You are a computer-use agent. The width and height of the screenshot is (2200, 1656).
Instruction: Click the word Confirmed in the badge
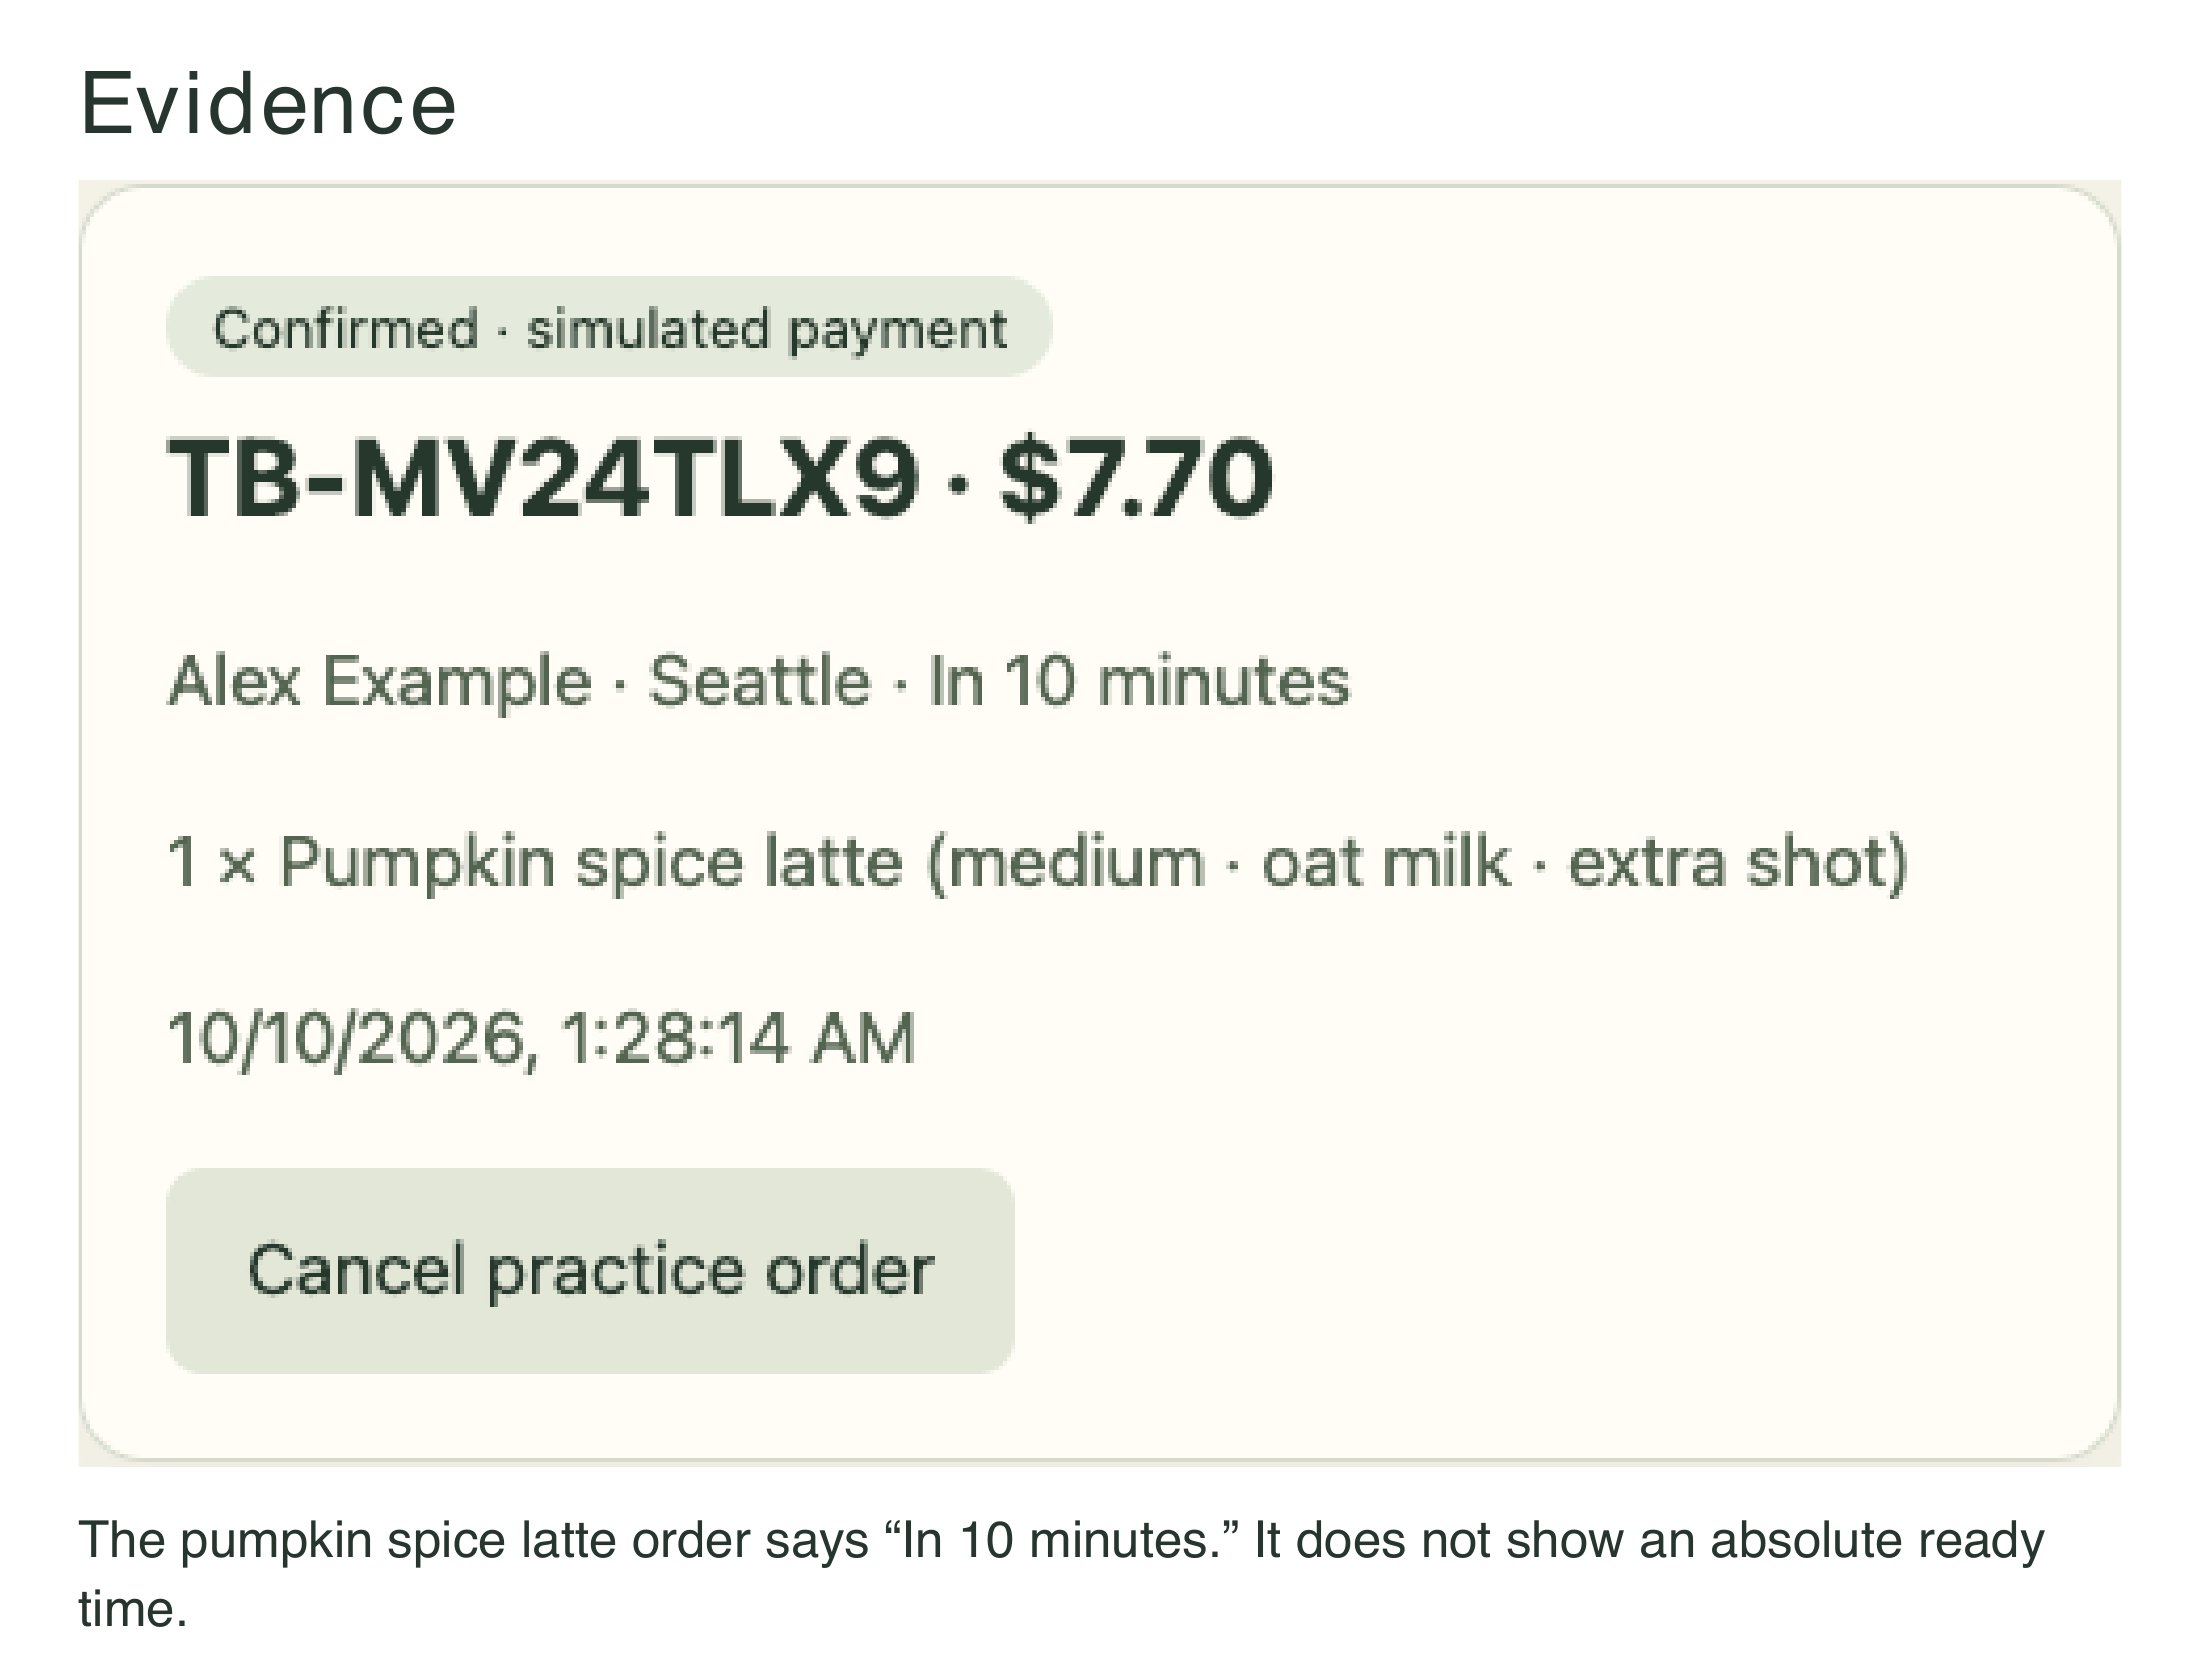[x=346, y=328]
